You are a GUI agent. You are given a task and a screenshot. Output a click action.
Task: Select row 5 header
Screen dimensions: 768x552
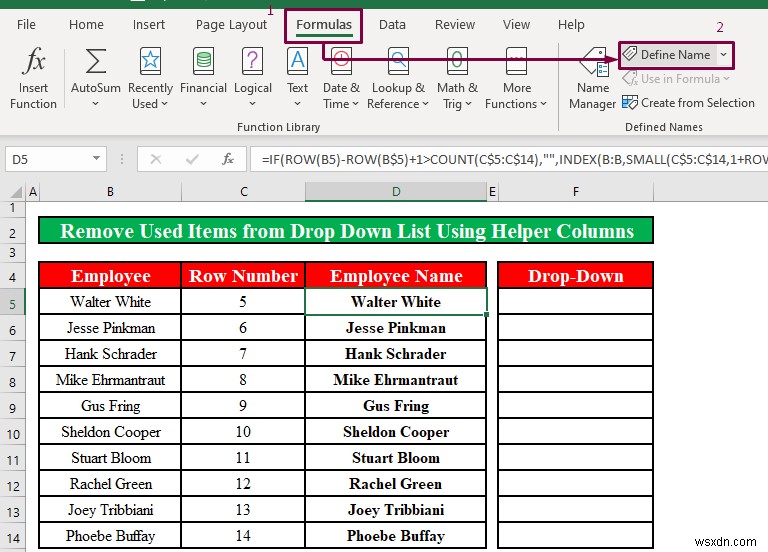click(x=12, y=304)
